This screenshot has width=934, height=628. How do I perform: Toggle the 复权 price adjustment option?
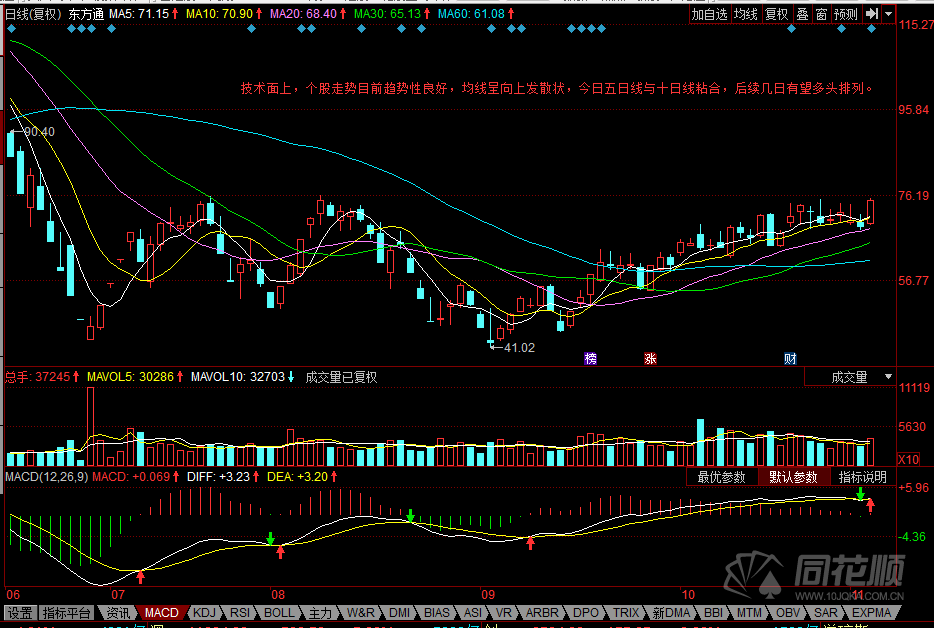click(776, 14)
